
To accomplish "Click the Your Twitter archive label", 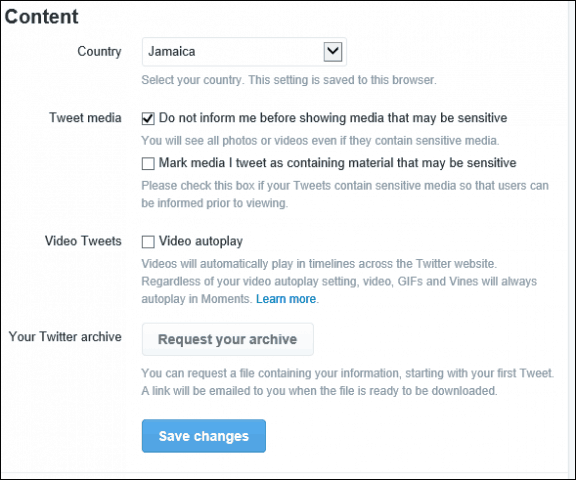I will pyautogui.click(x=65, y=336).
